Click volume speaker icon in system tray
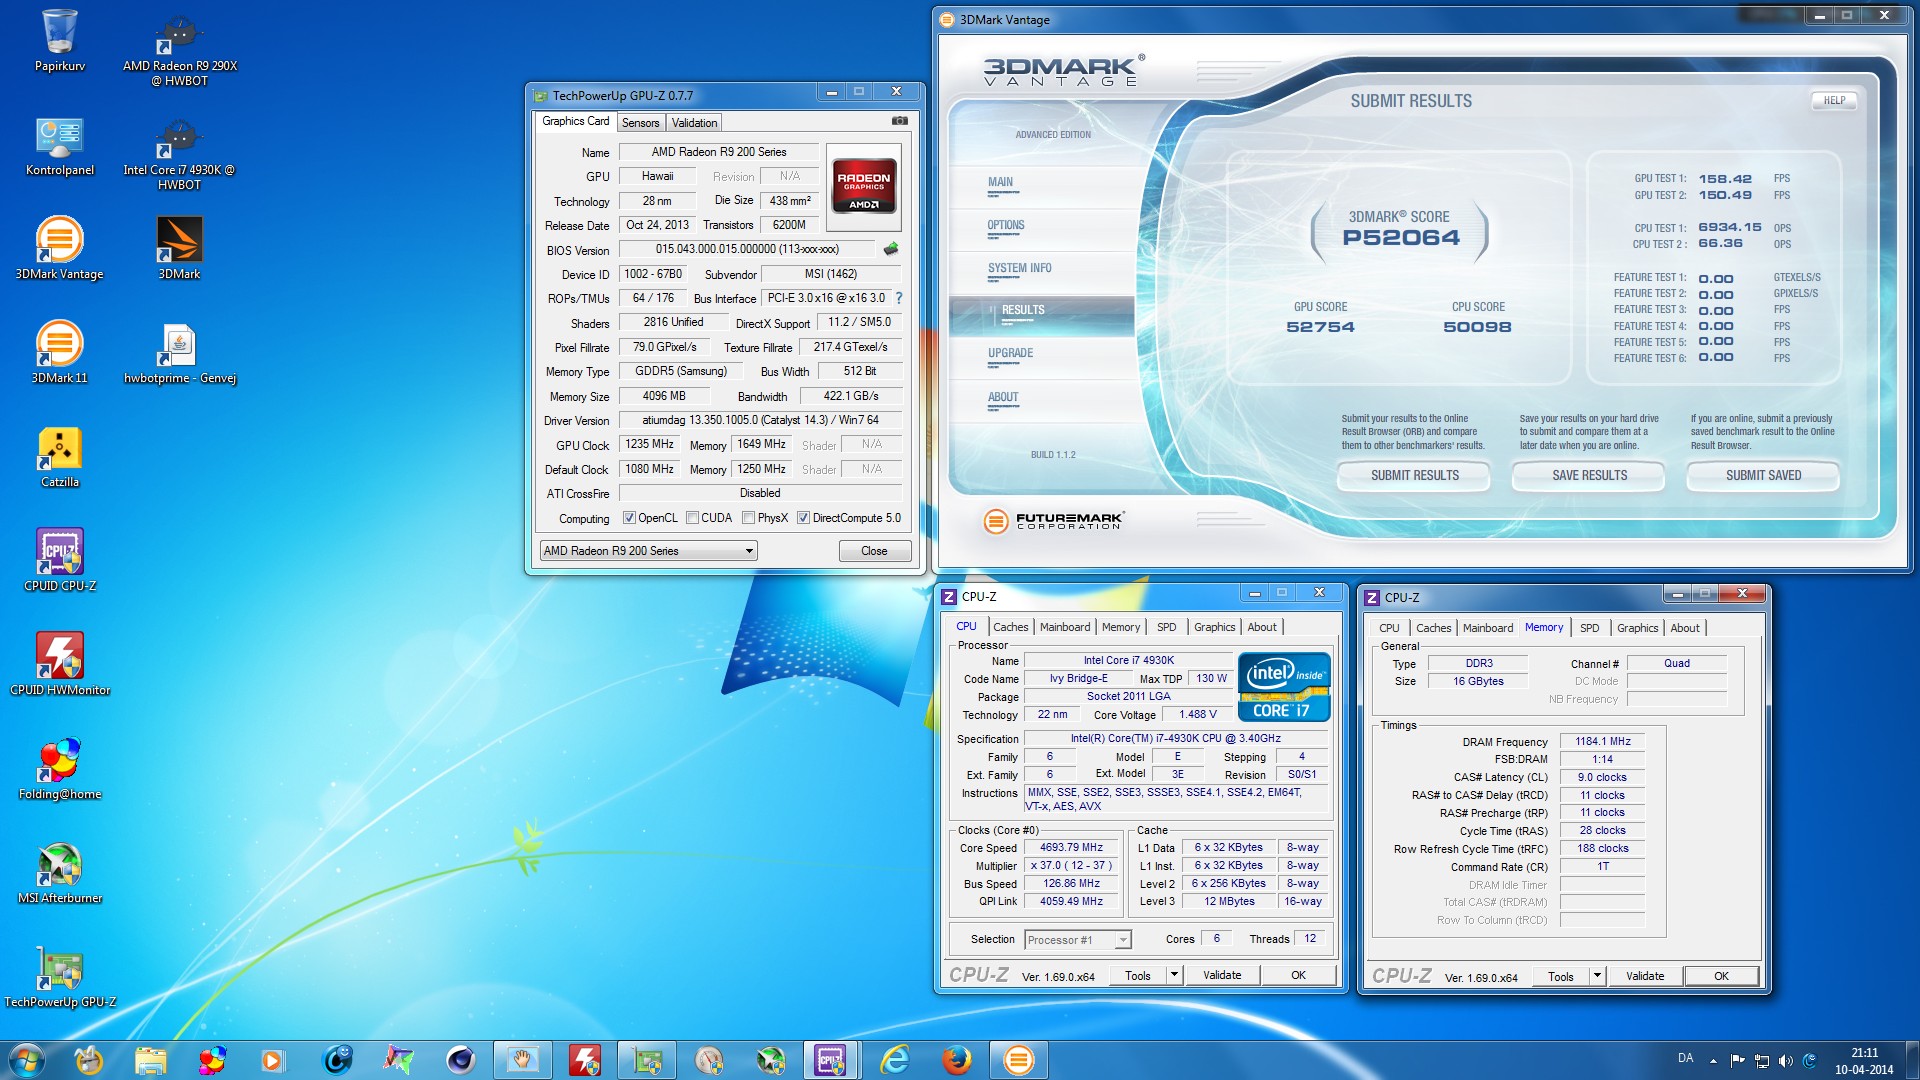Image resolution: width=1920 pixels, height=1080 pixels. (1785, 1060)
